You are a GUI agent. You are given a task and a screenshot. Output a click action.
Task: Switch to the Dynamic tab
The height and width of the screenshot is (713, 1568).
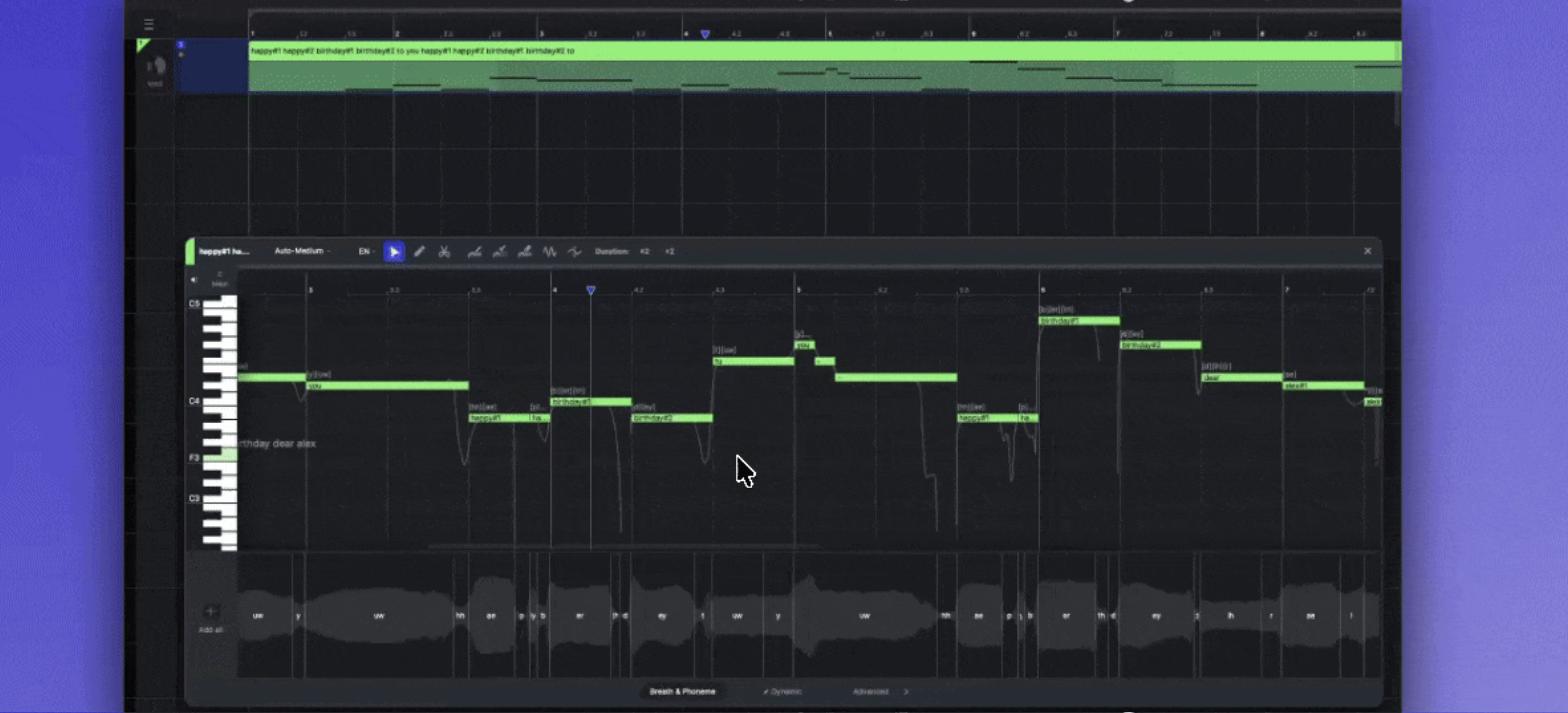click(783, 691)
